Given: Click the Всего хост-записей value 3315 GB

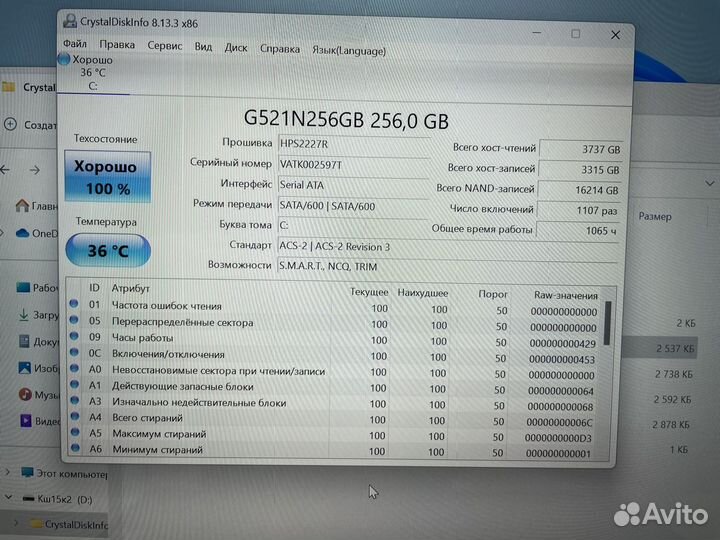Looking at the screenshot, I should click(580, 169).
